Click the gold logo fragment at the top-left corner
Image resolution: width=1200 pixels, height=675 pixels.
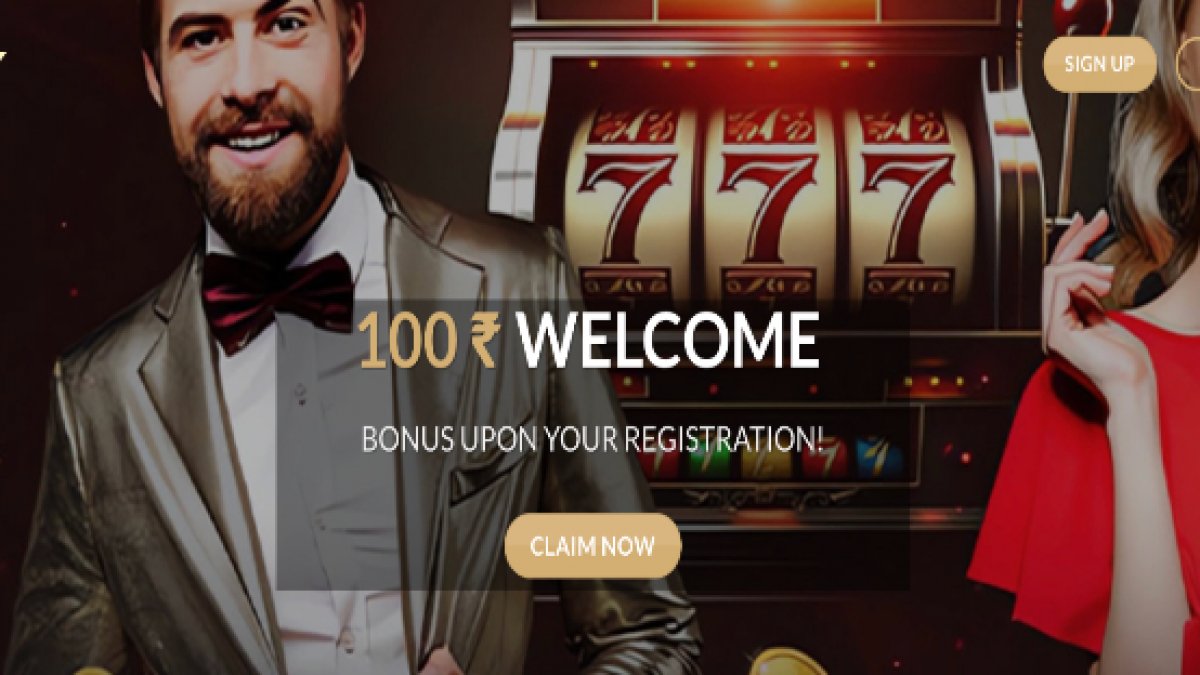3,55
